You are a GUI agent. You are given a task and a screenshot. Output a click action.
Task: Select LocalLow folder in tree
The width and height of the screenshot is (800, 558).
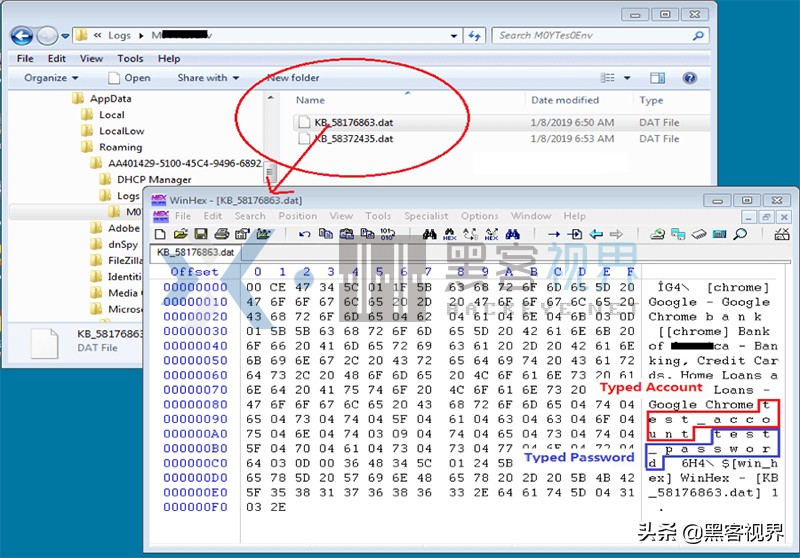(121, 131)
